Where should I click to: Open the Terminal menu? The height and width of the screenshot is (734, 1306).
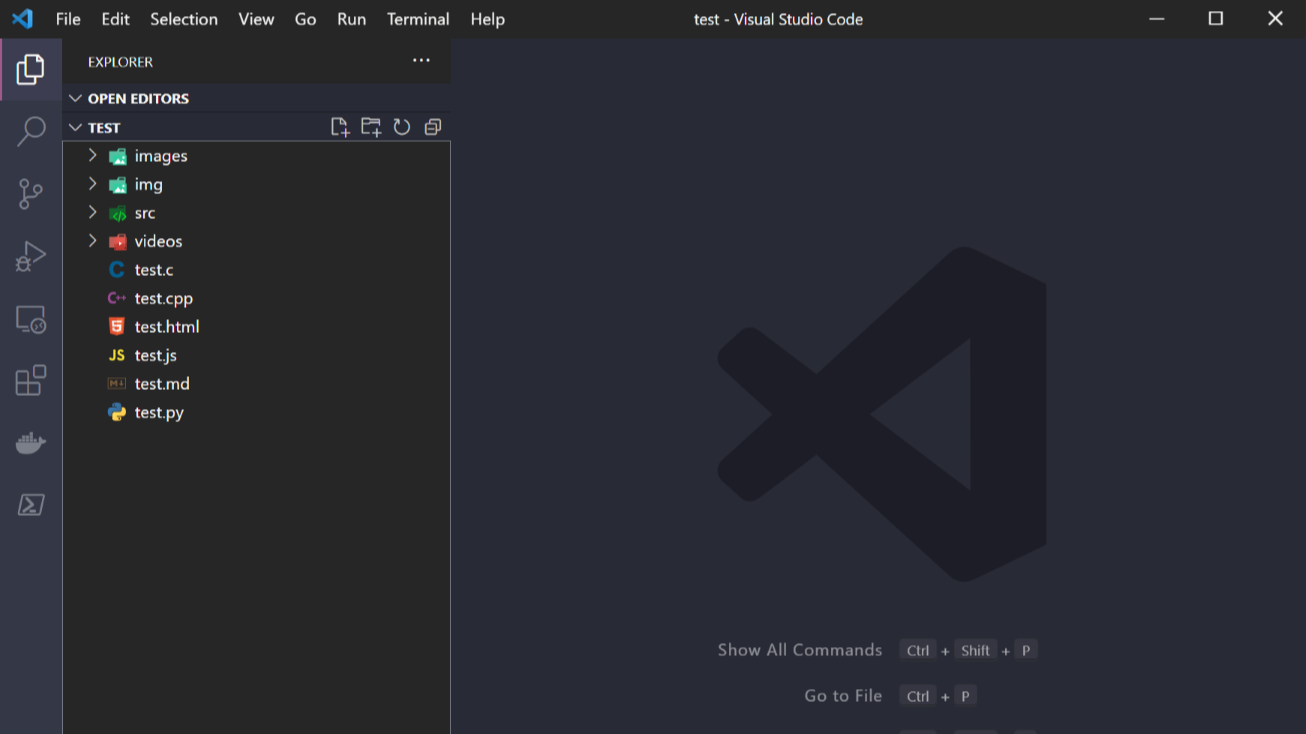pos(418,19)
